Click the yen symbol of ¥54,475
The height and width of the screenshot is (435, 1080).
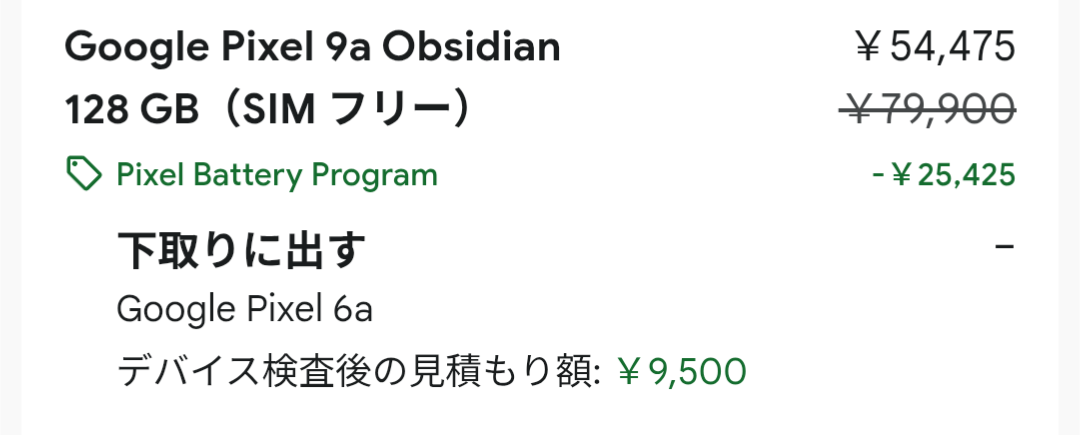click(867, 46)
